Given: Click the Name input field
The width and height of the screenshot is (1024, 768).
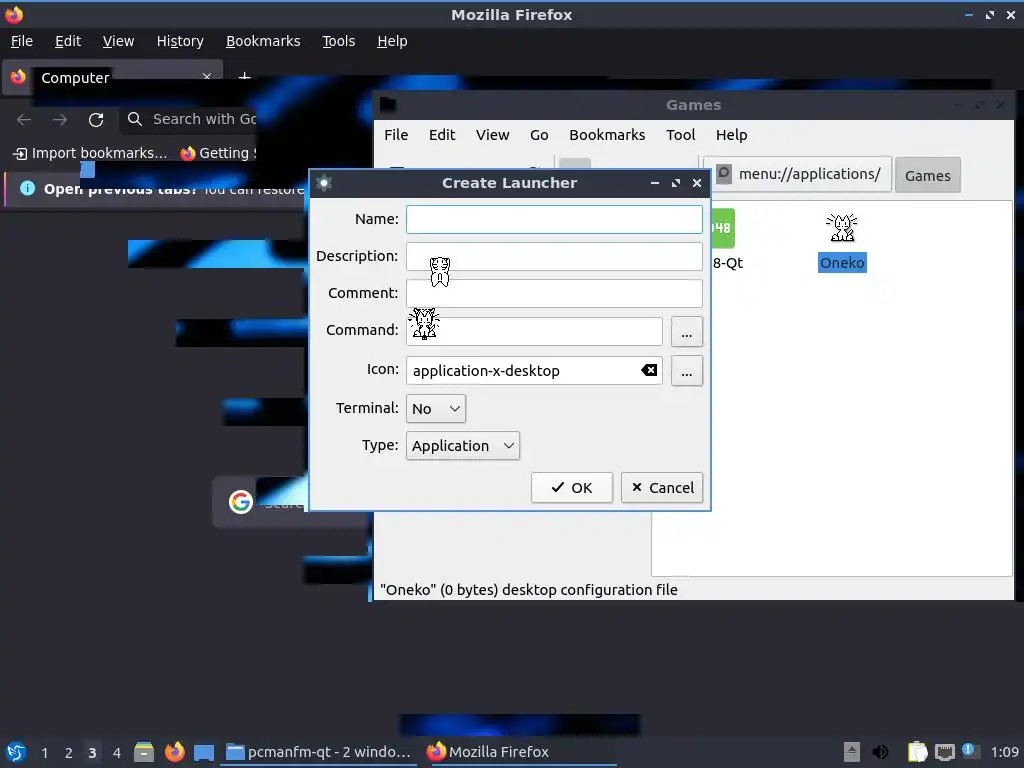Looking at the screenshot, I should 554,219.
